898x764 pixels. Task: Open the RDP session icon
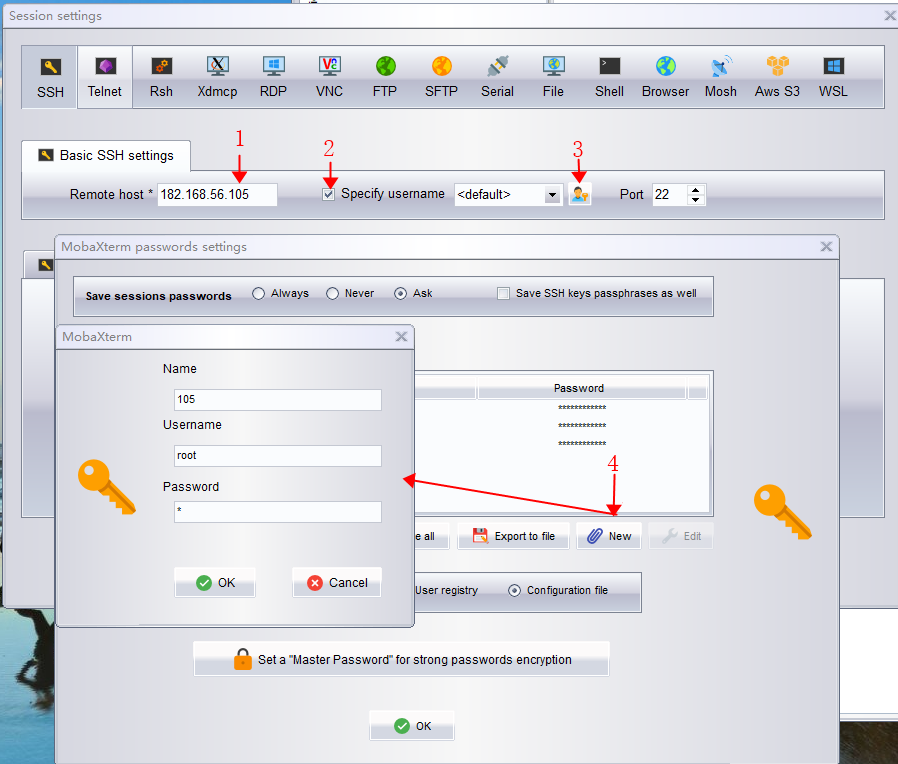pyautogui.click(x=273, y=75)
